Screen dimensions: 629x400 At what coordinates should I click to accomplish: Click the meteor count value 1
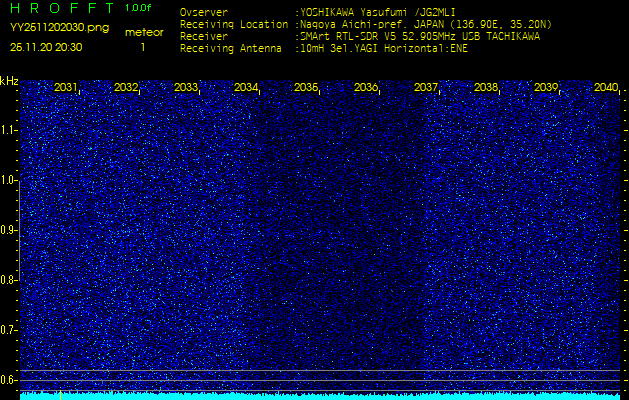[143, 47]
